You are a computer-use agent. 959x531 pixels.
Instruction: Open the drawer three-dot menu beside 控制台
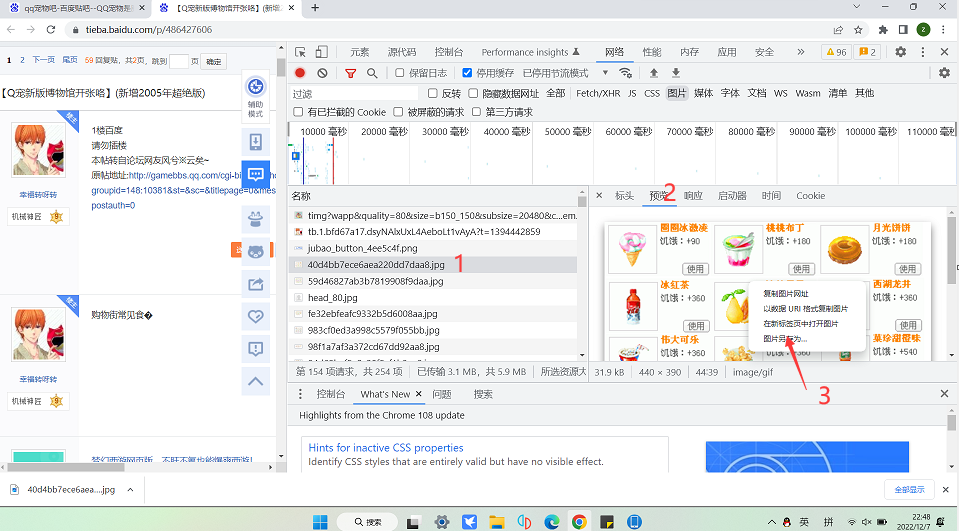point(300,394)
